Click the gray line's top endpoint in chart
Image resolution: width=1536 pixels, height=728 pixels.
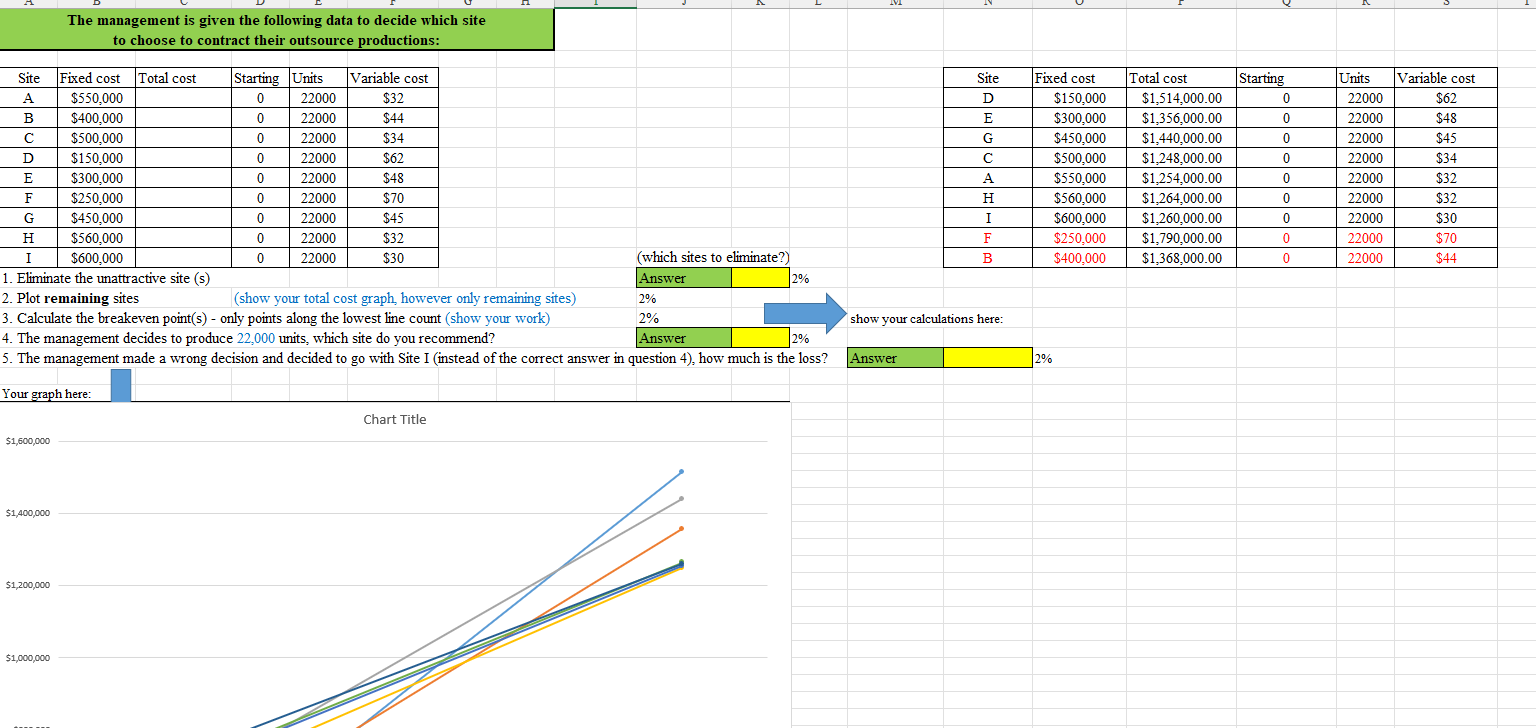click(681, 498)
